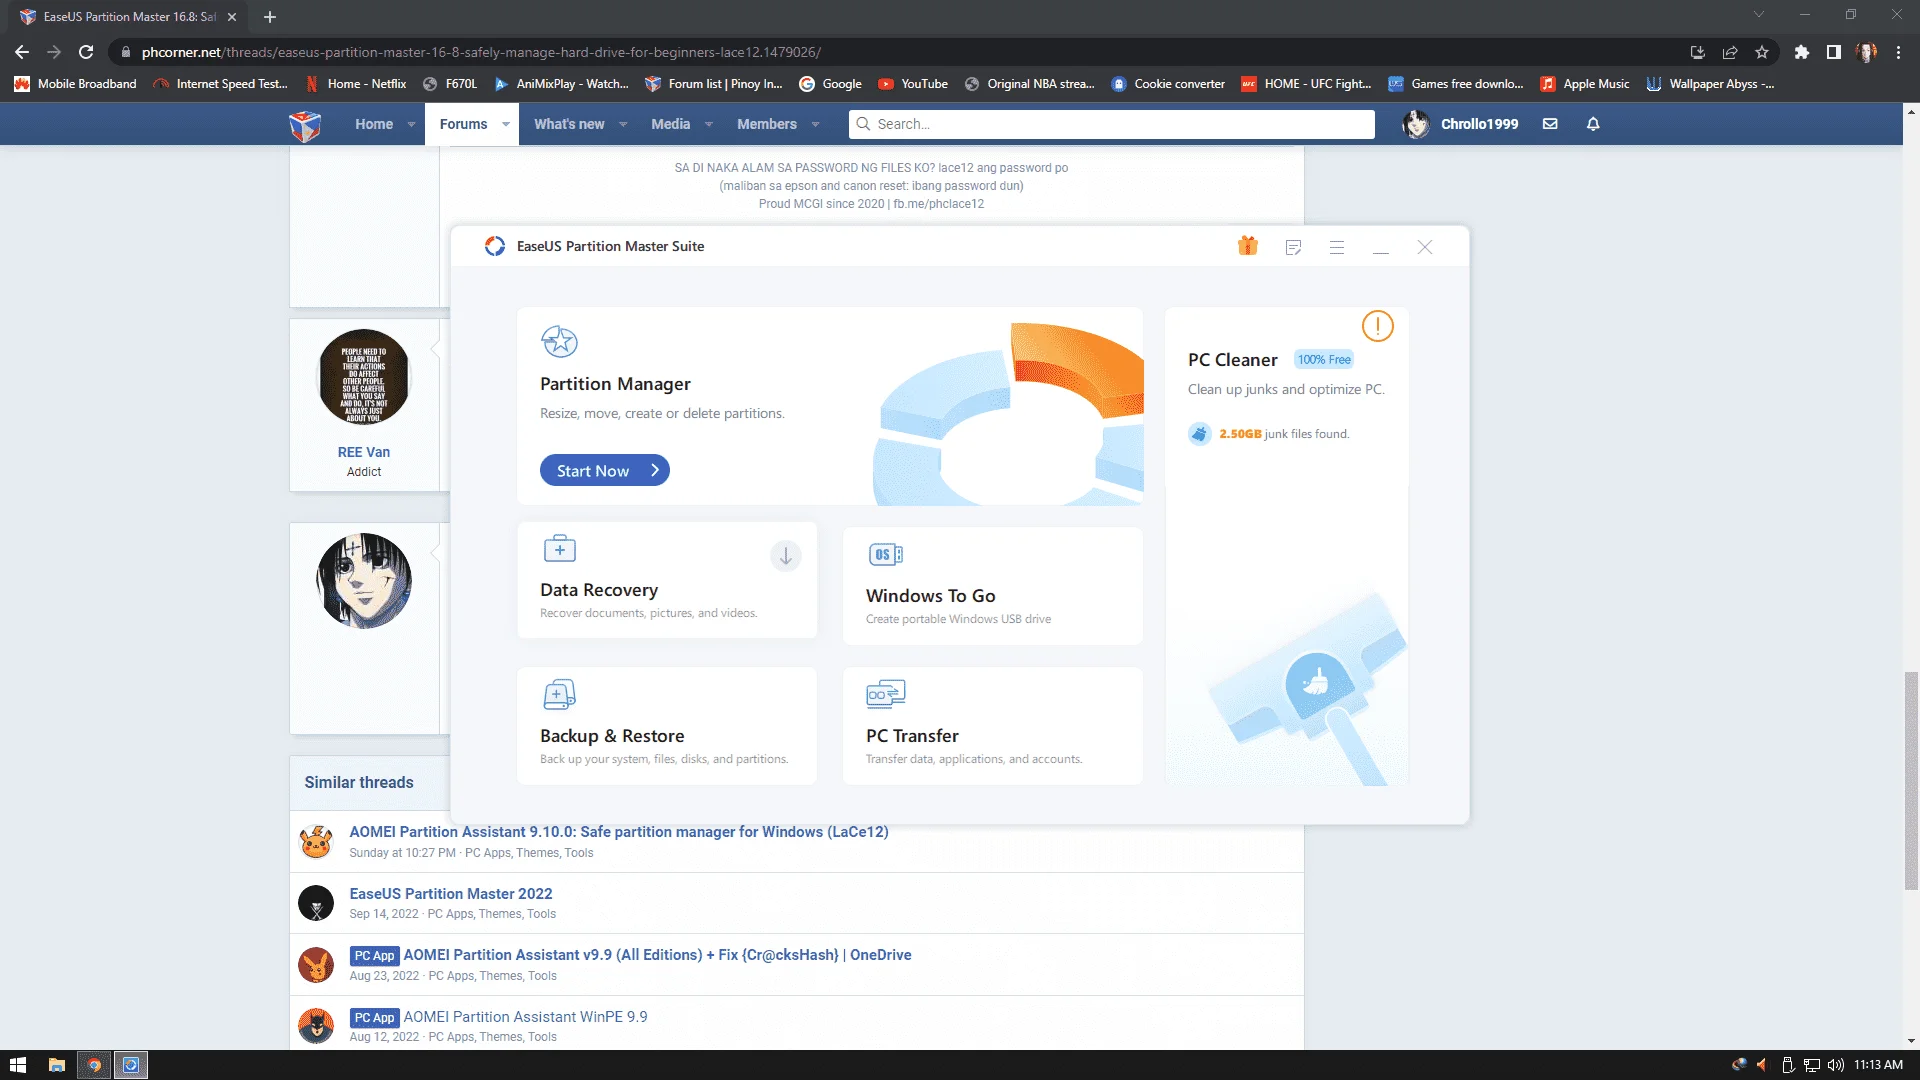The height and width of the screenshot is (1080, 1920).
Task: Open the Apple Music bookmark
Action: click(x=1585, y=84)
